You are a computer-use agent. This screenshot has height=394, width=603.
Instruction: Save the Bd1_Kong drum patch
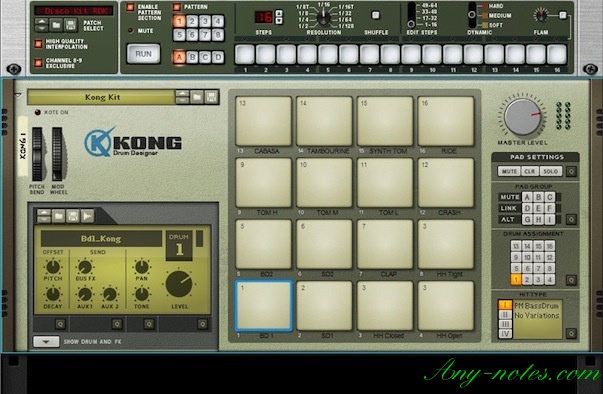73,216
